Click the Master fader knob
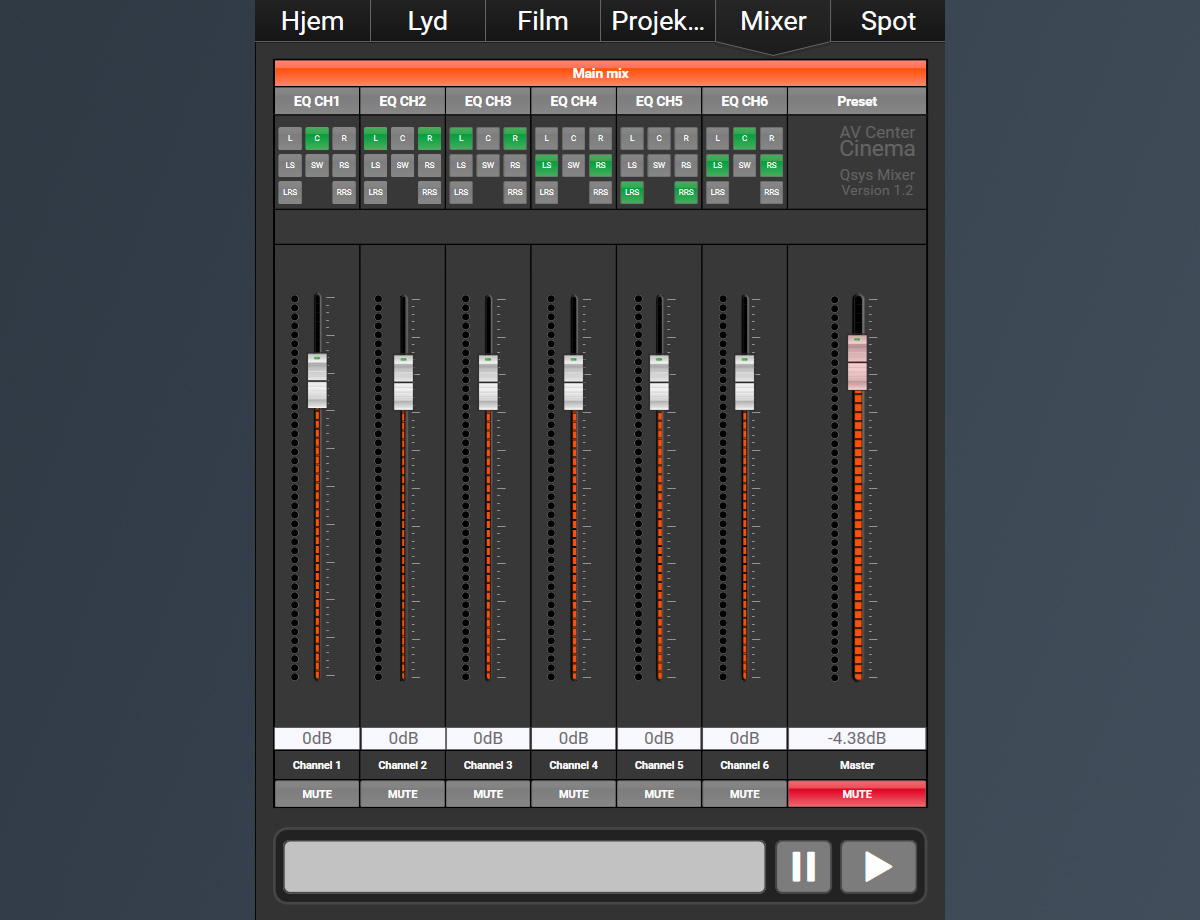 (x=857, y=362)
